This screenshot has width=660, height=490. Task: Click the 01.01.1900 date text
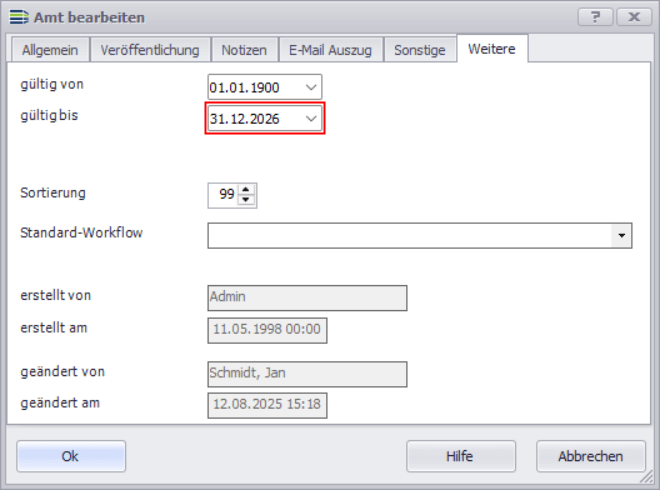coord(245,88)
